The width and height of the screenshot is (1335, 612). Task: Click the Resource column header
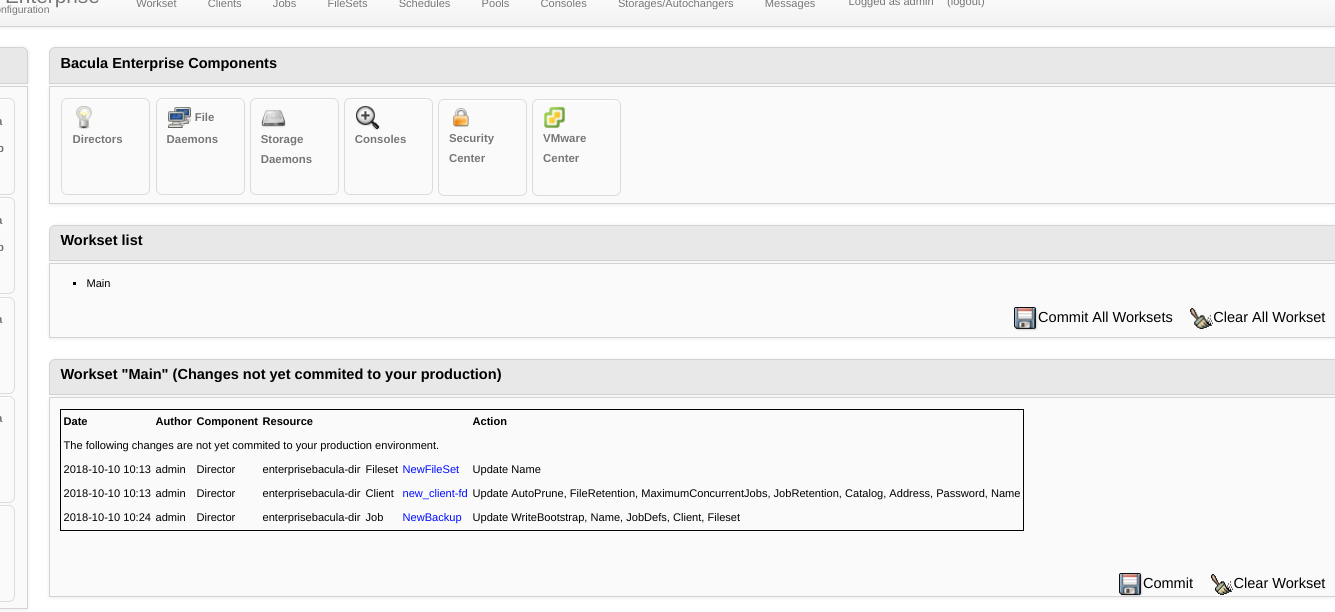(287, 421)
